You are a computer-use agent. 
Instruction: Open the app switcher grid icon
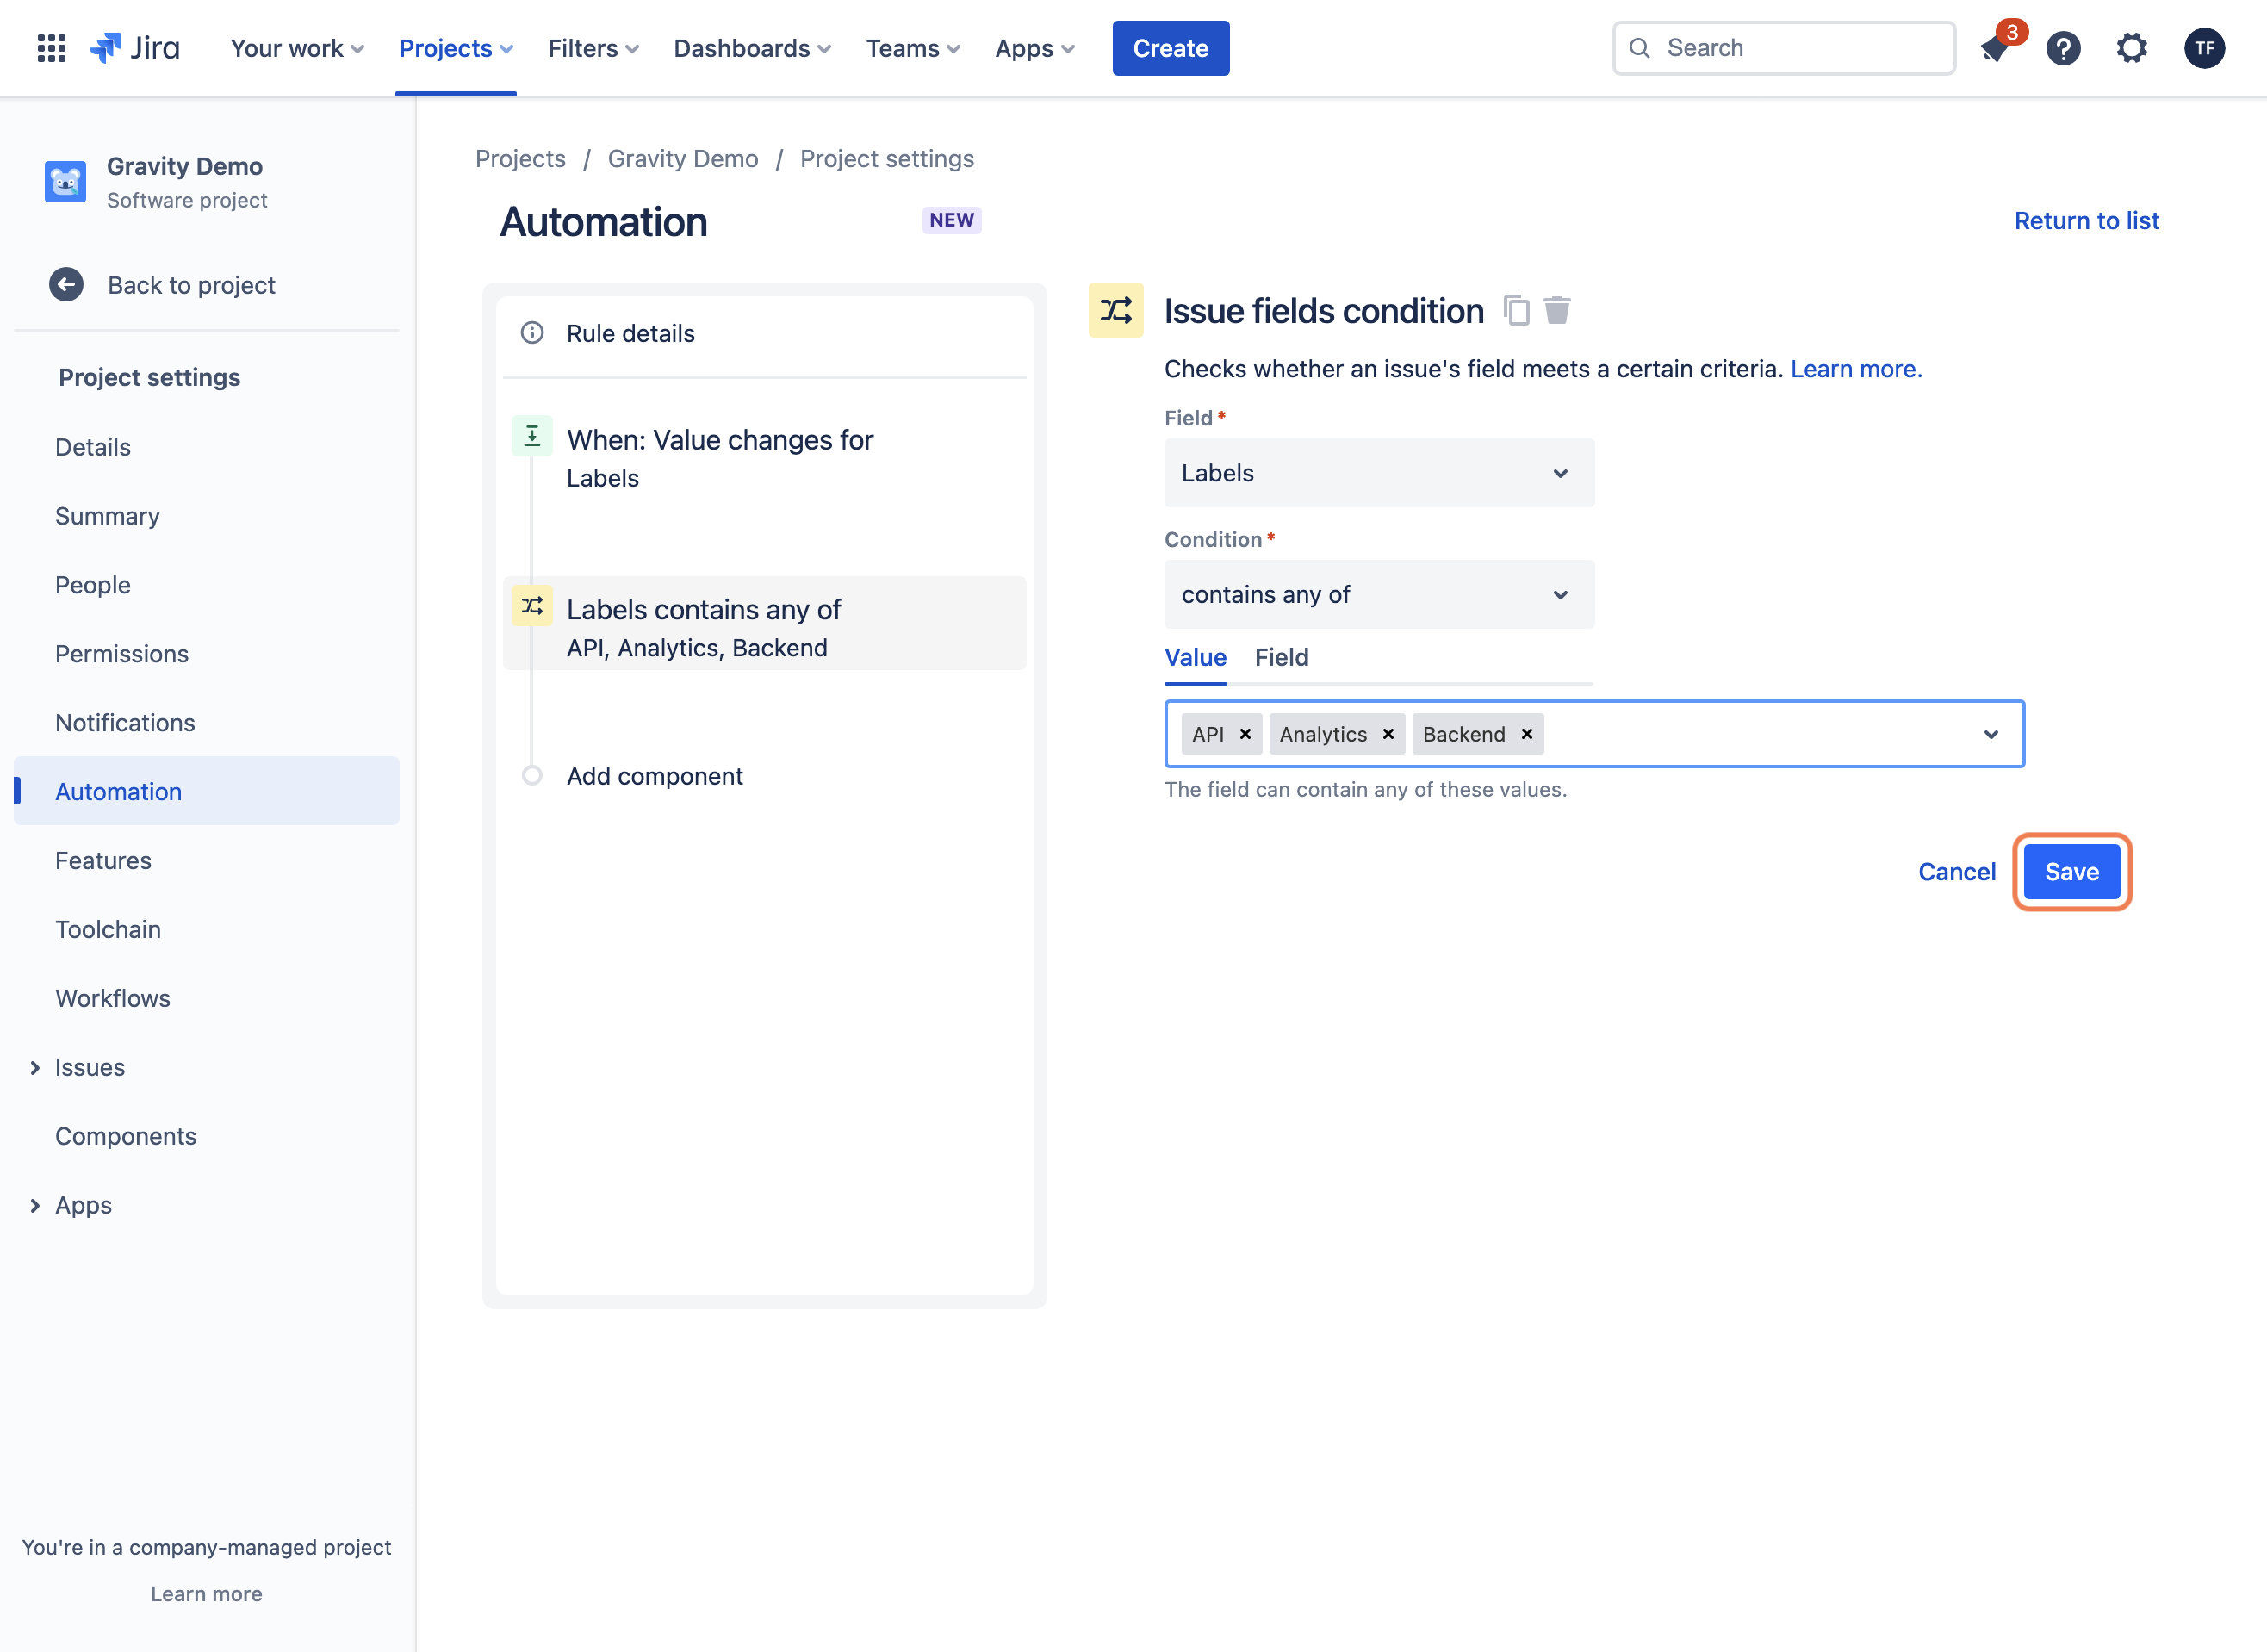[x=51, y=48]
